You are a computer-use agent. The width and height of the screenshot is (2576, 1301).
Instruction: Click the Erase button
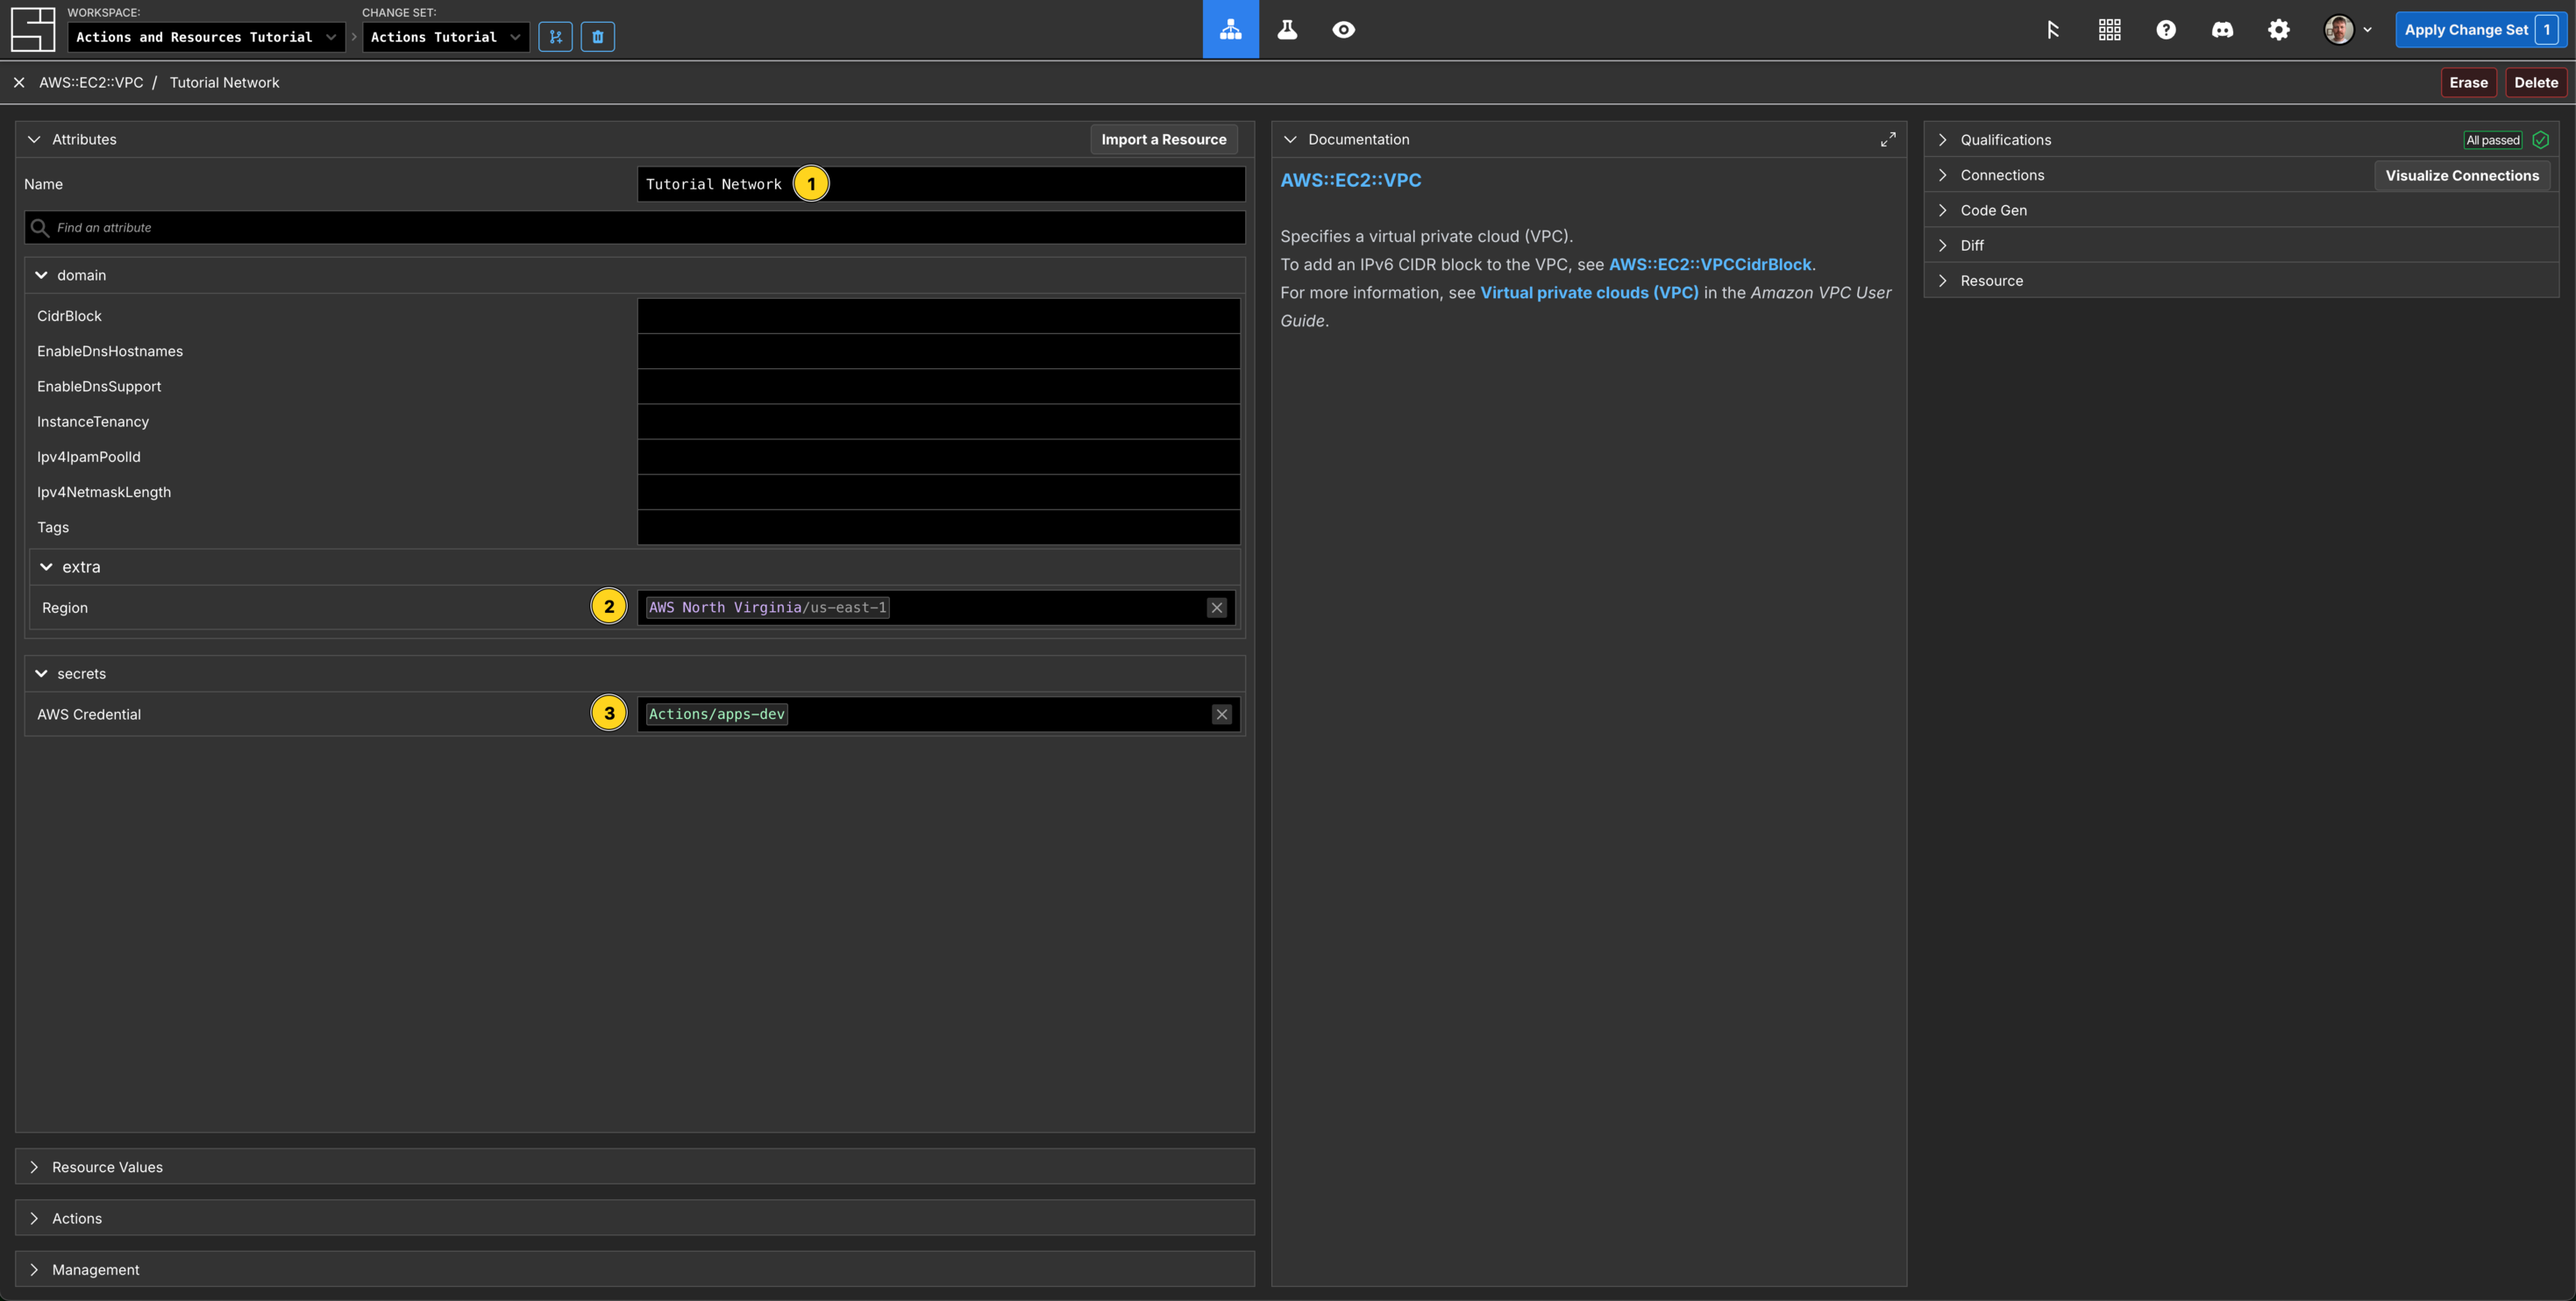[2468, 82]
